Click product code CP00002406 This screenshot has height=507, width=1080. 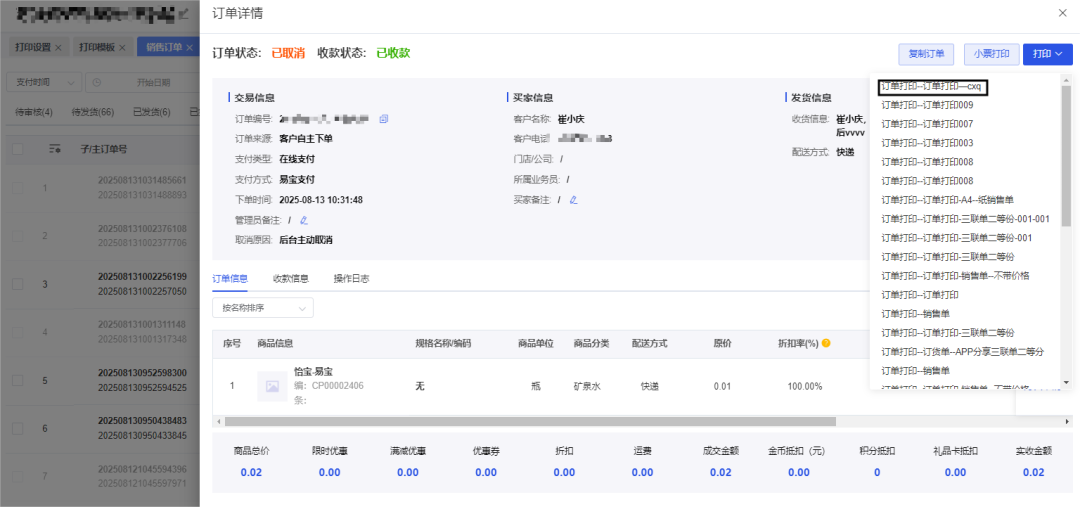[338, 386]
